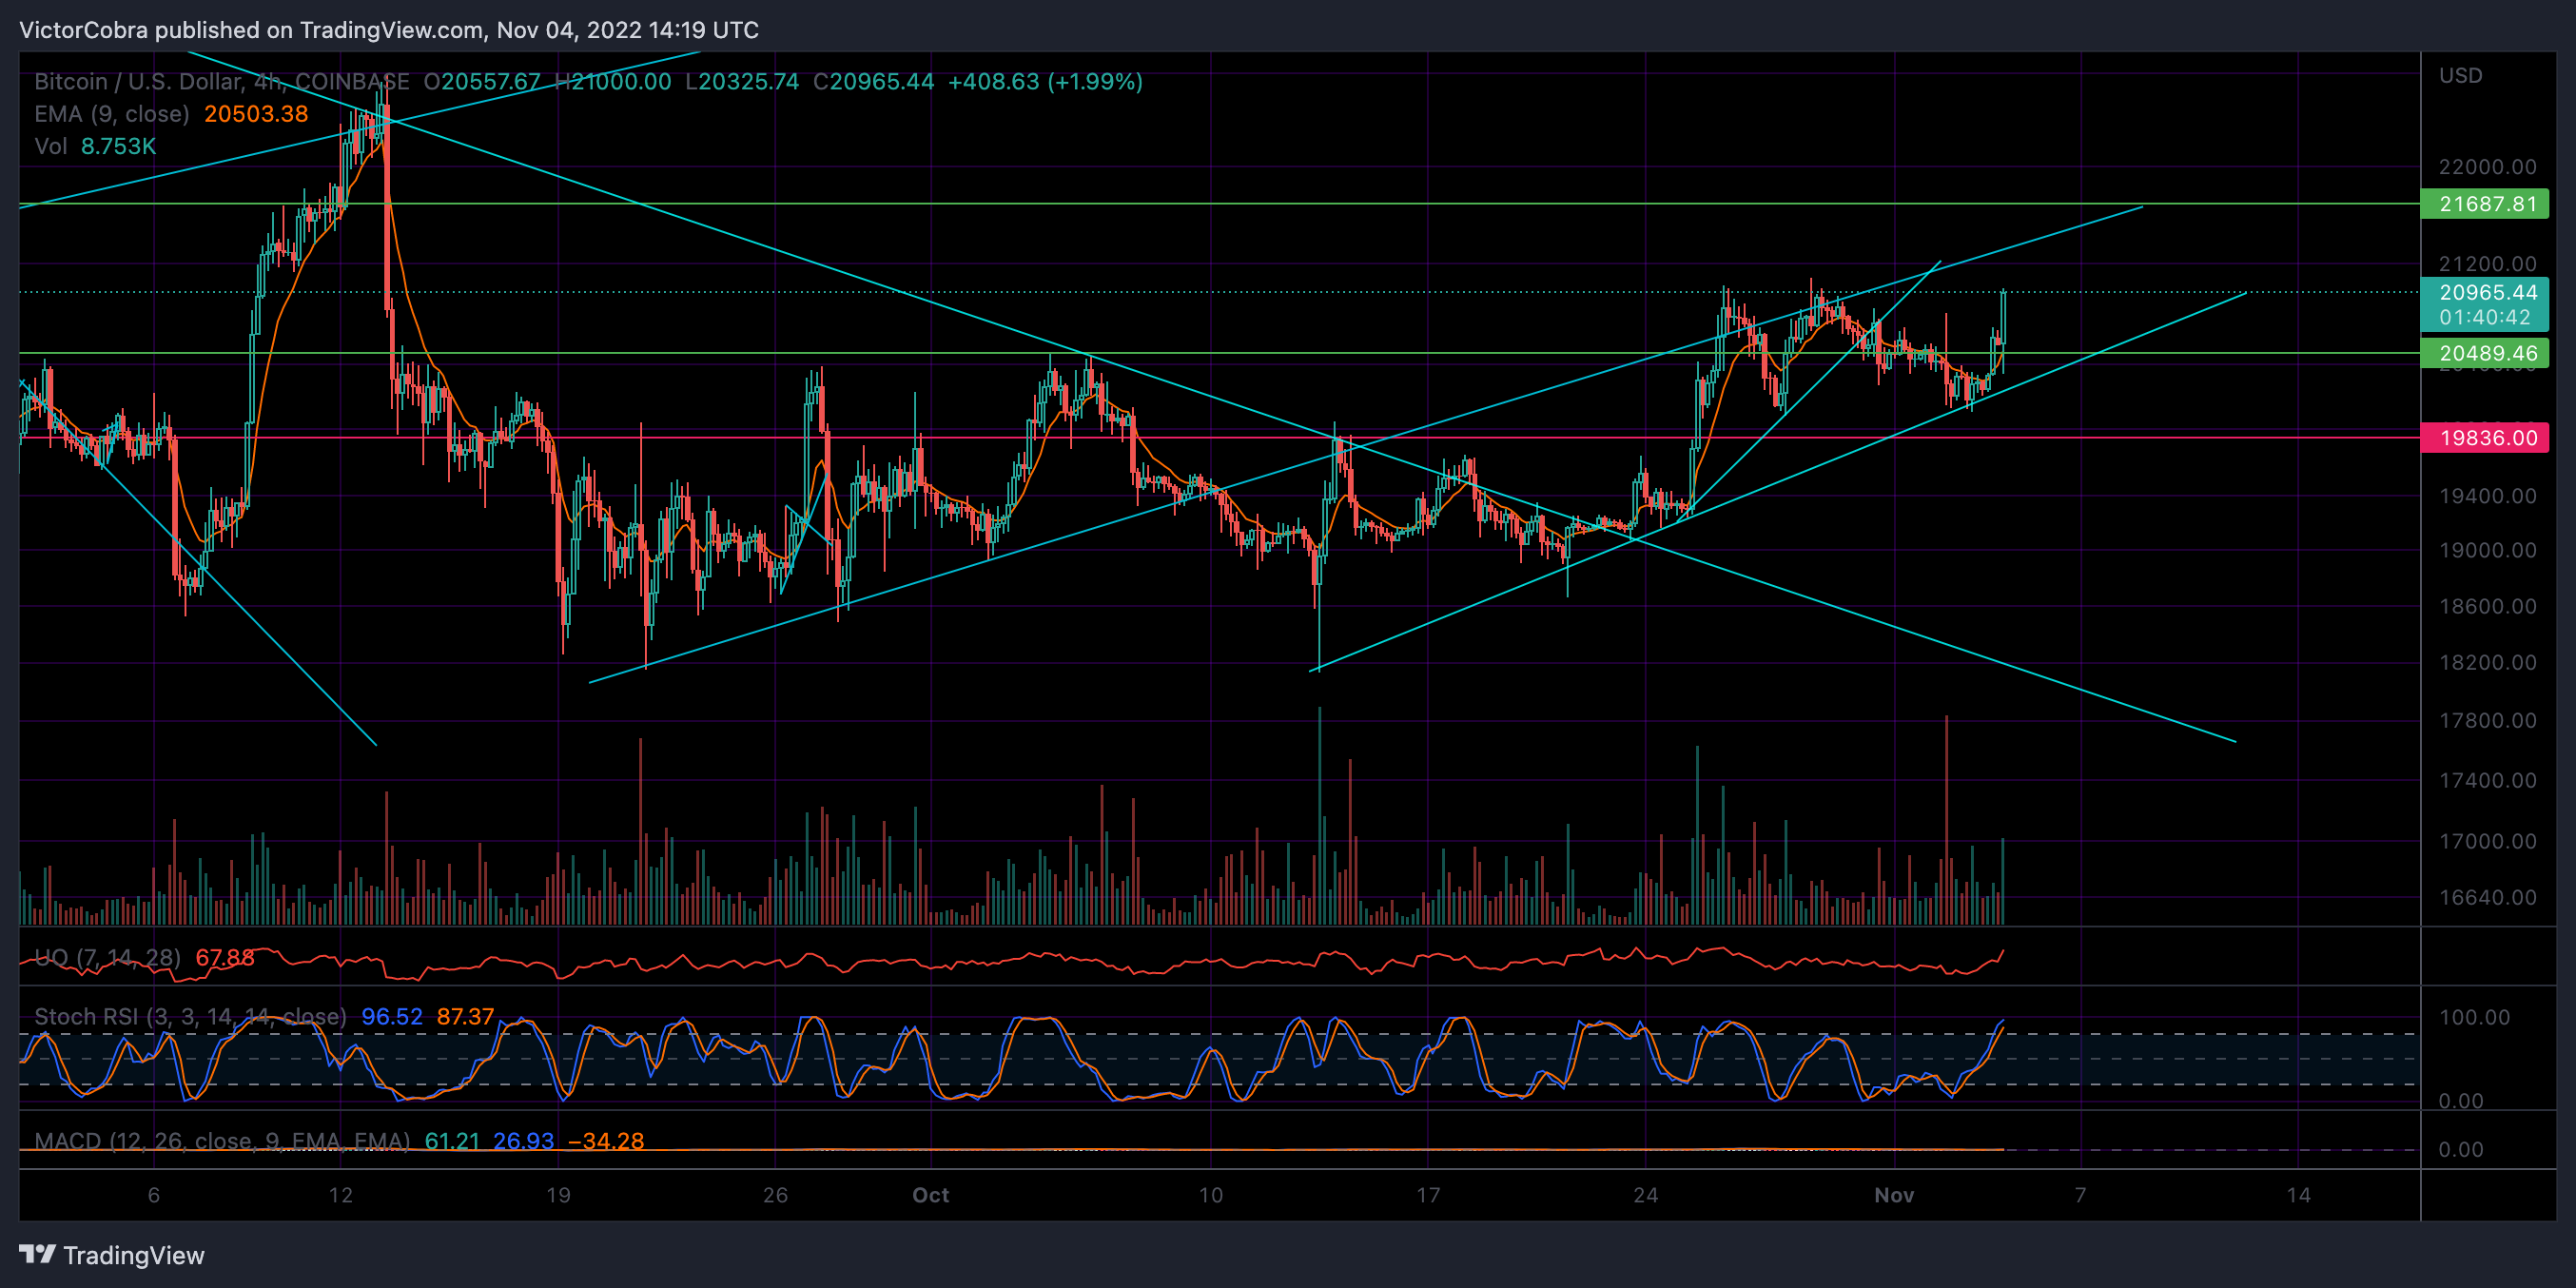The width and height of the screenshot is (2576, 1288).
Task: Click the MACD indicator label
Action: point(222,1141)
